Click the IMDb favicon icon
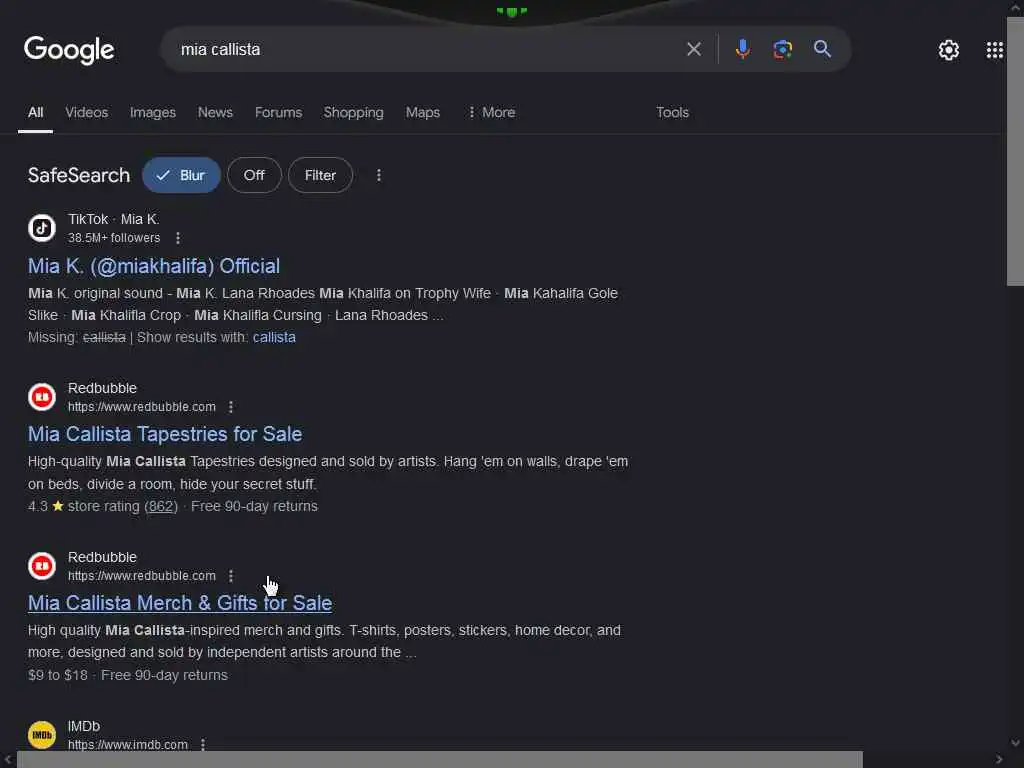The height and width of the screenshot is (768, 1024). (42, 735)
